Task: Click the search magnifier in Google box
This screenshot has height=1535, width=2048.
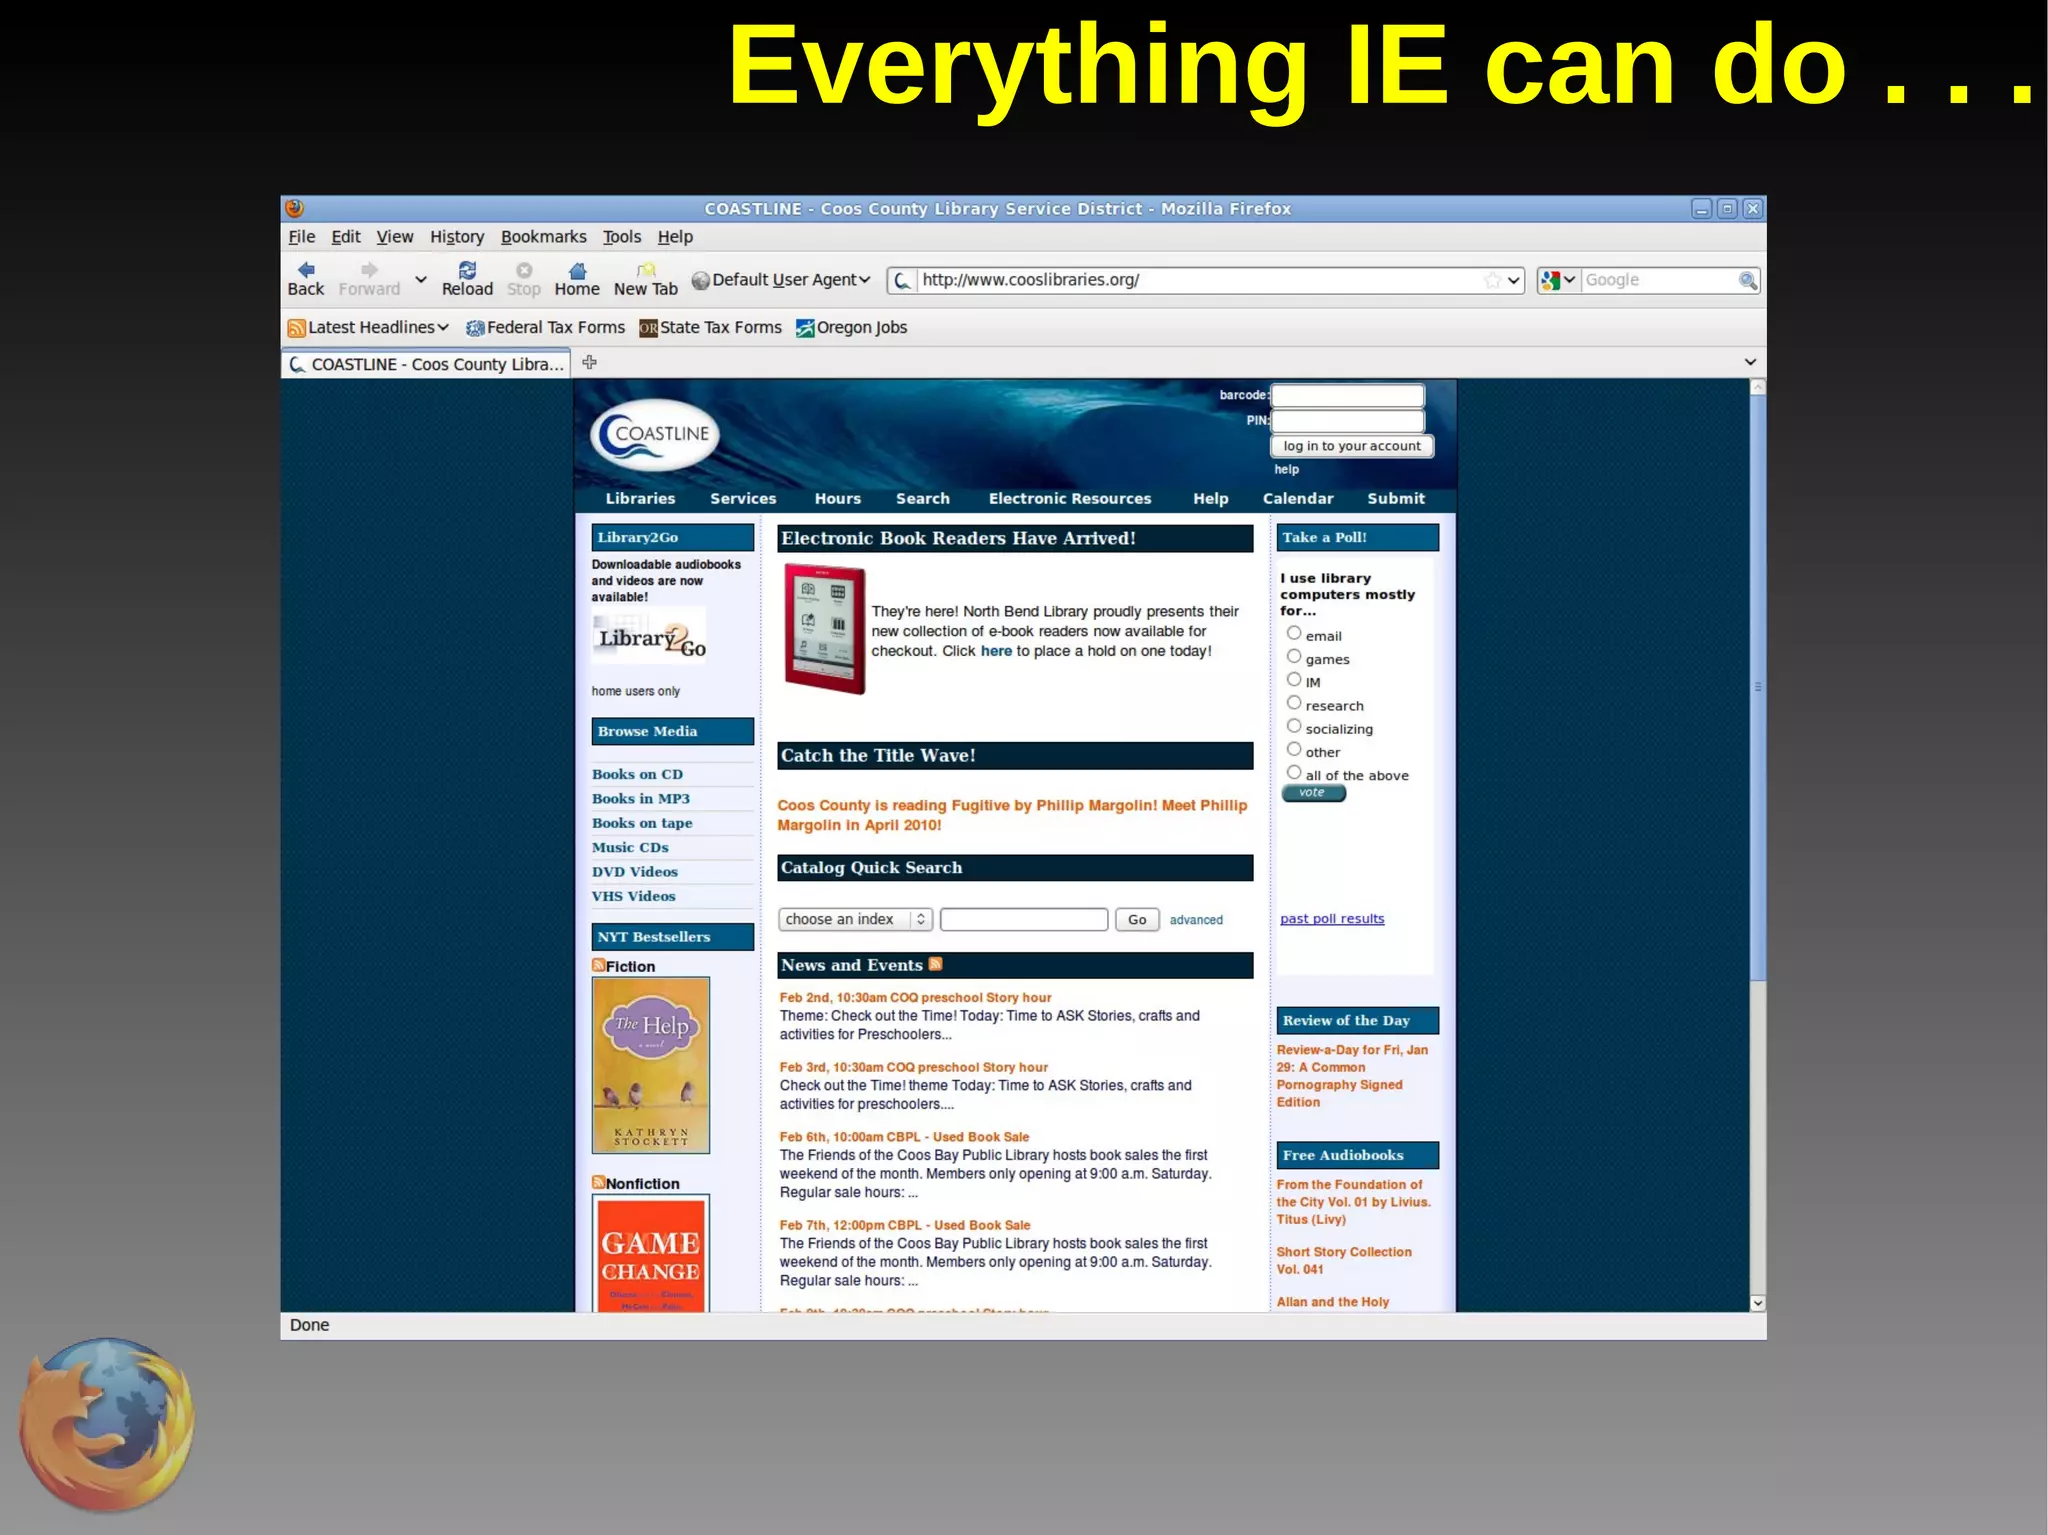Action: coord(1747,281)
